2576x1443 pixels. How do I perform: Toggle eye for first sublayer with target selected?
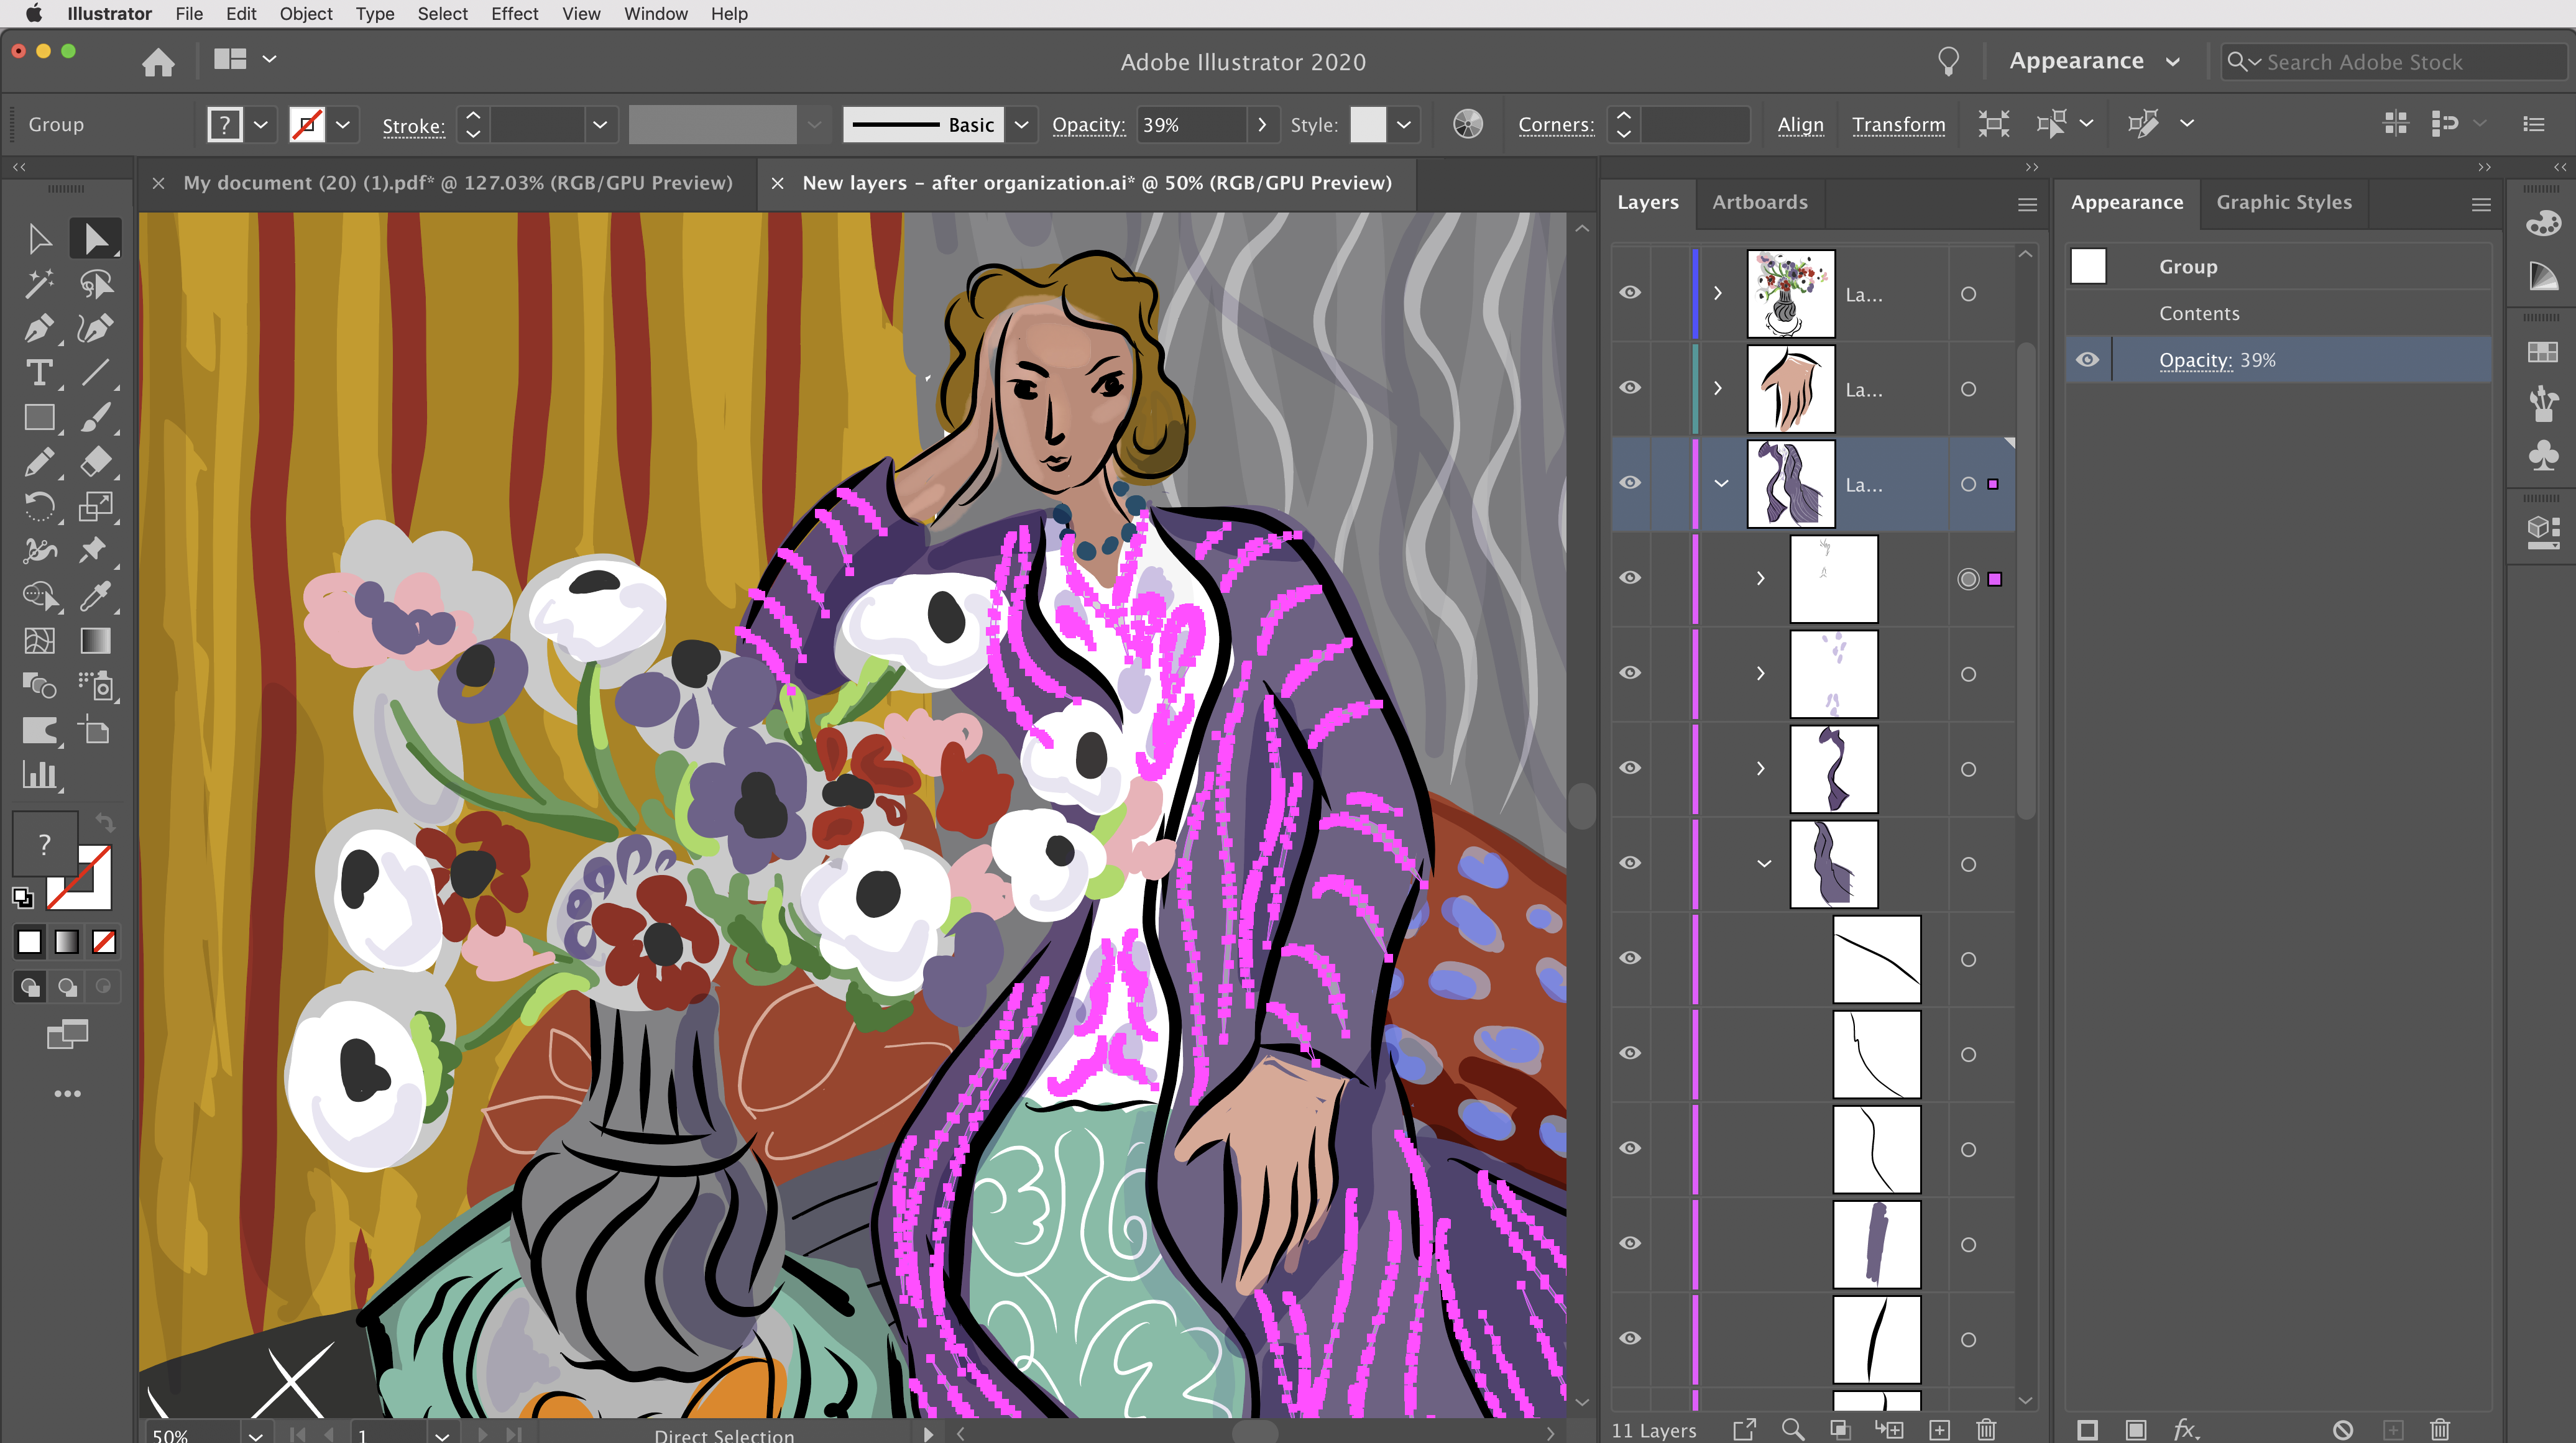click(x=1630, y=578)
